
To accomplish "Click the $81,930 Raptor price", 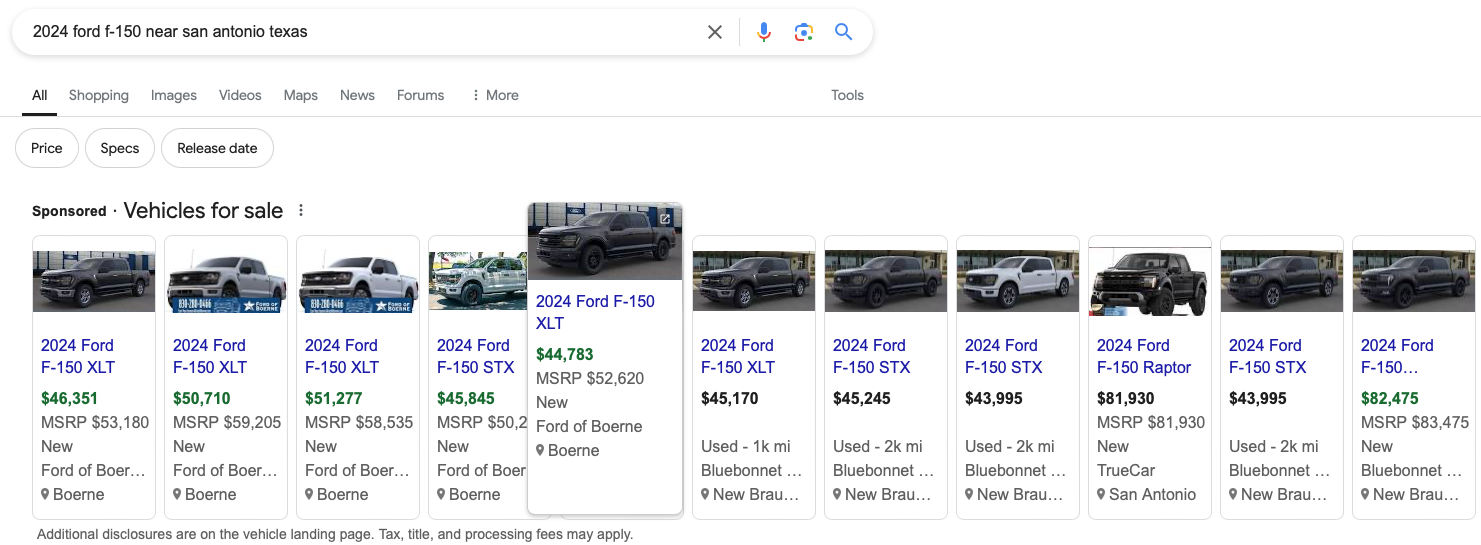I will (1125, 398).
